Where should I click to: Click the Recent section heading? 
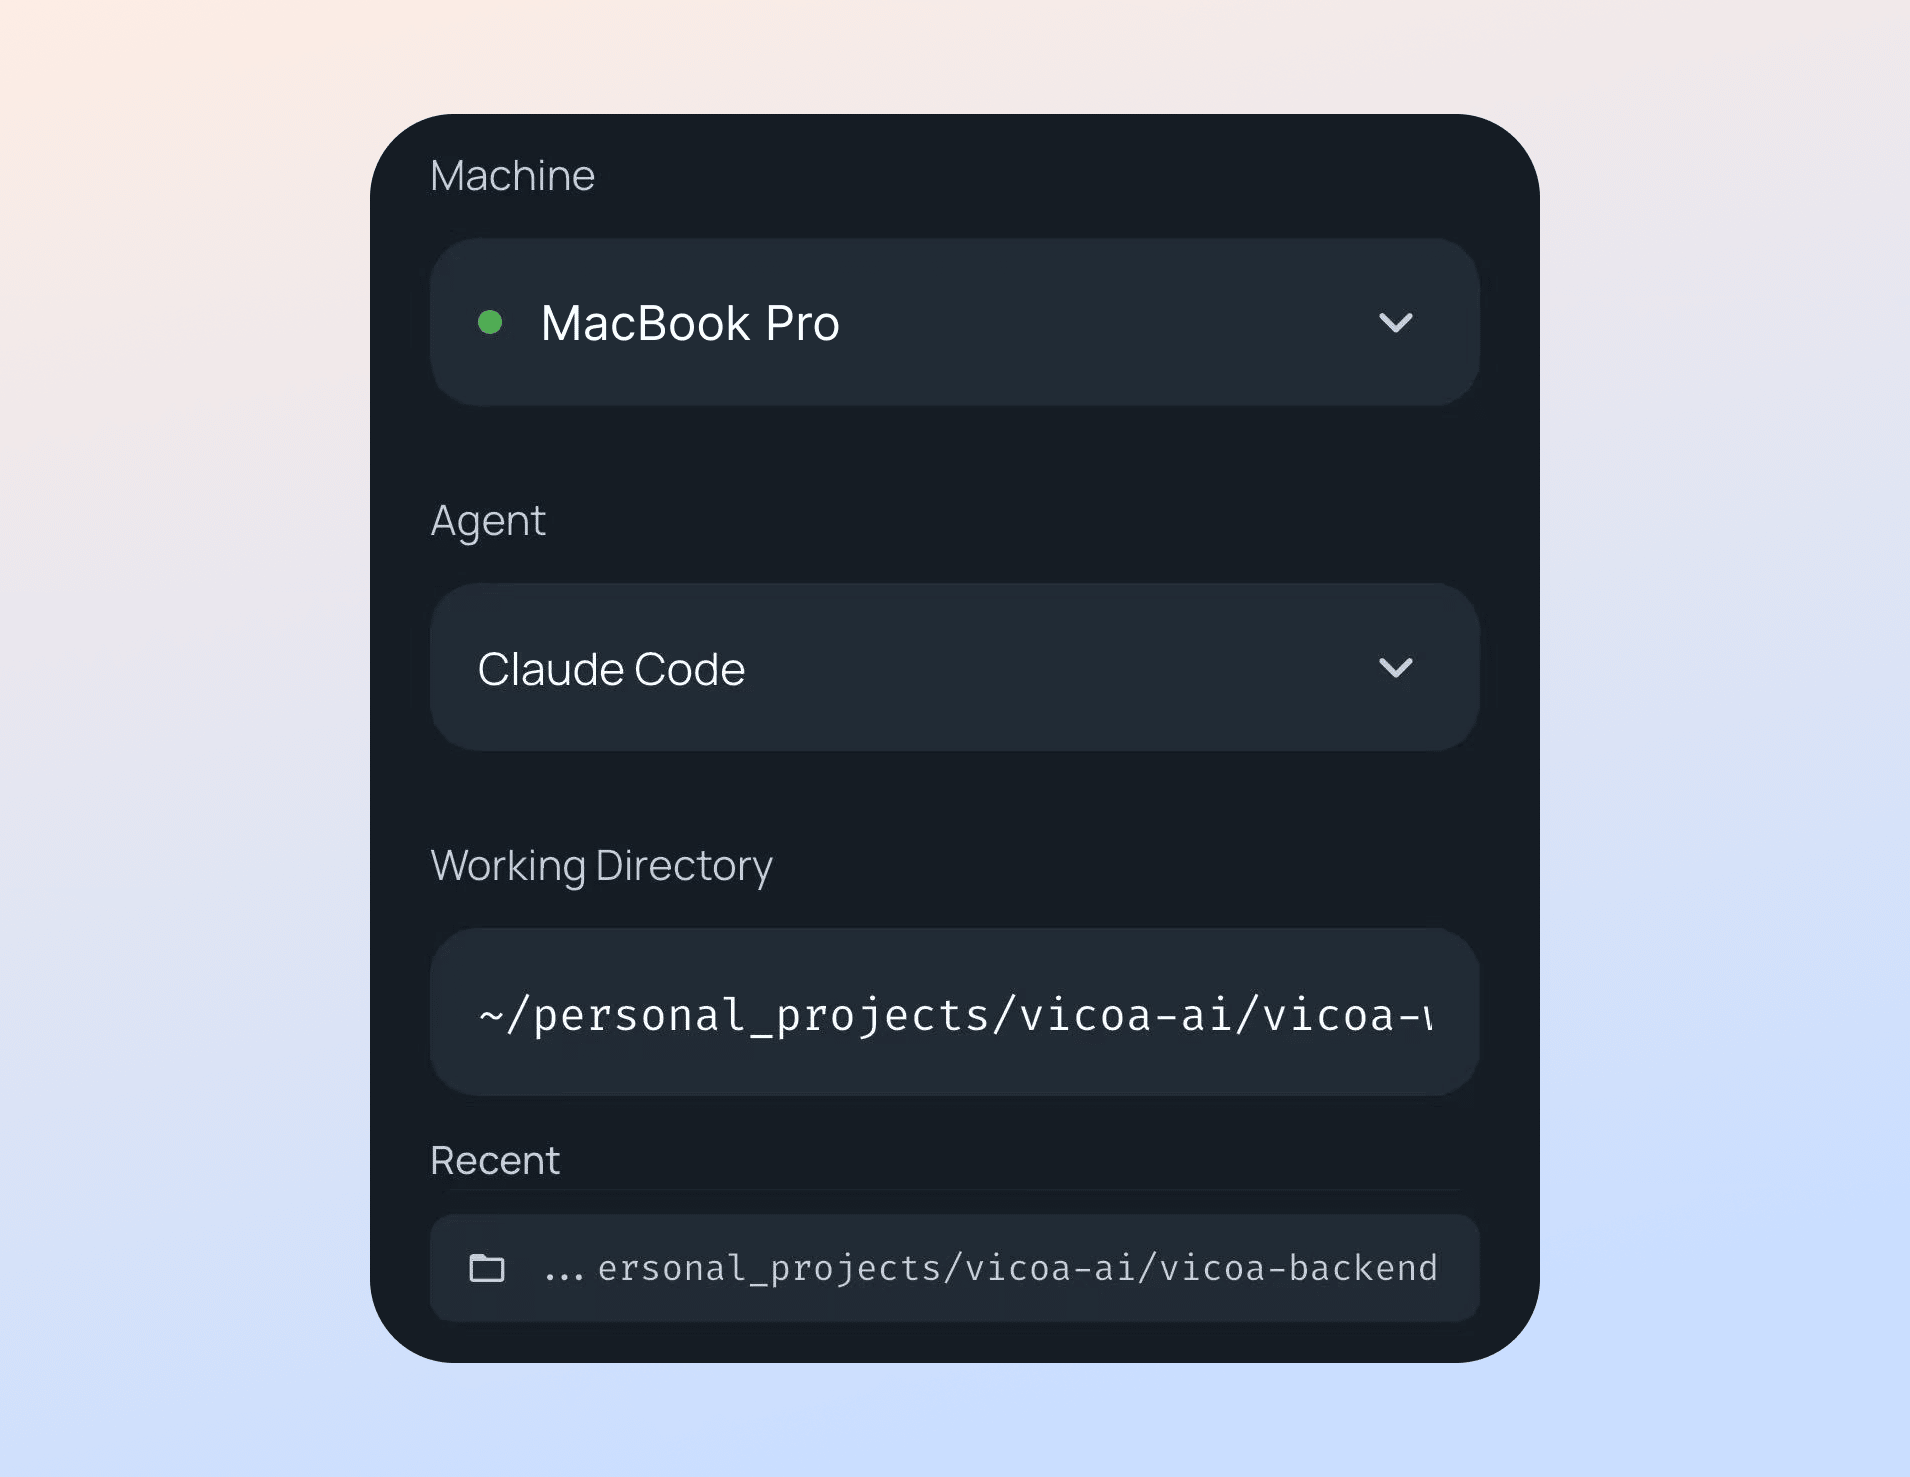(x=494, y=1159)
